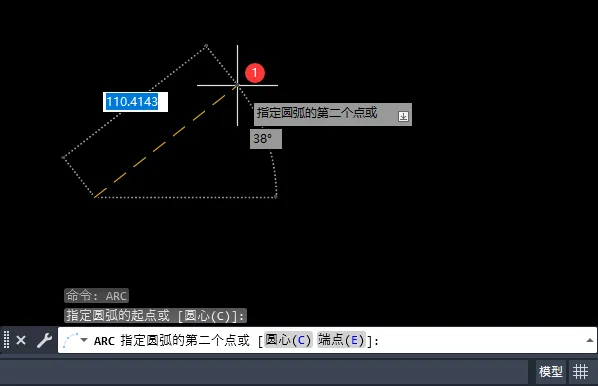Screen dimensions: 598x386
Task: Choose the 端点(E) endpoint option
Action: click(341, 339)
